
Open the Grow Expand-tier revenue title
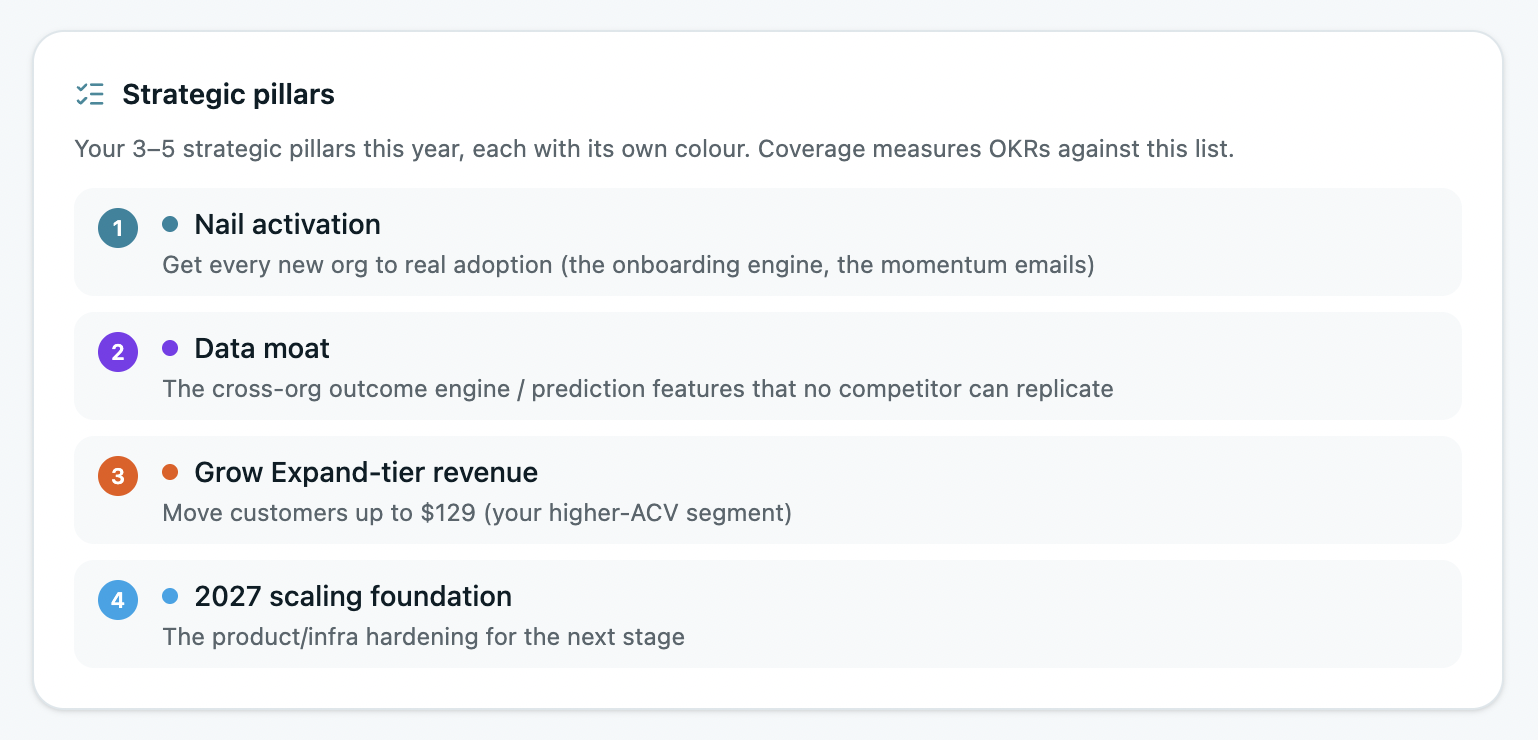pos(366,472)
